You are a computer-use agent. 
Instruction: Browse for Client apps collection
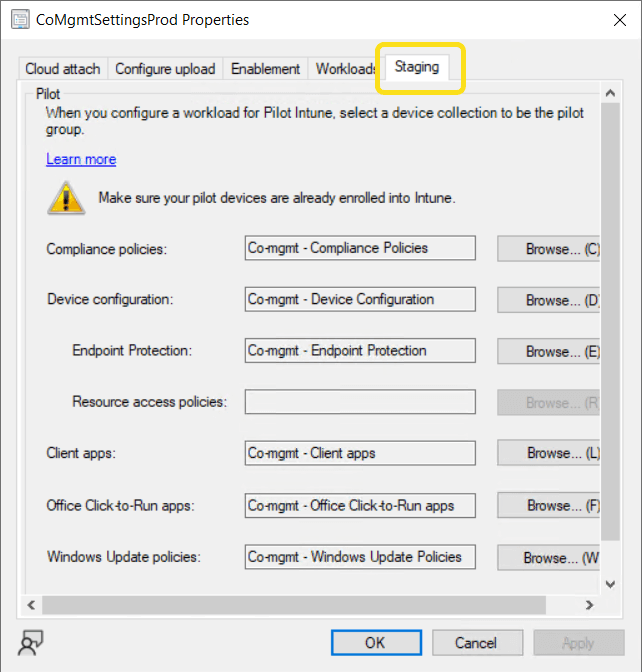[x=549, y=453]
